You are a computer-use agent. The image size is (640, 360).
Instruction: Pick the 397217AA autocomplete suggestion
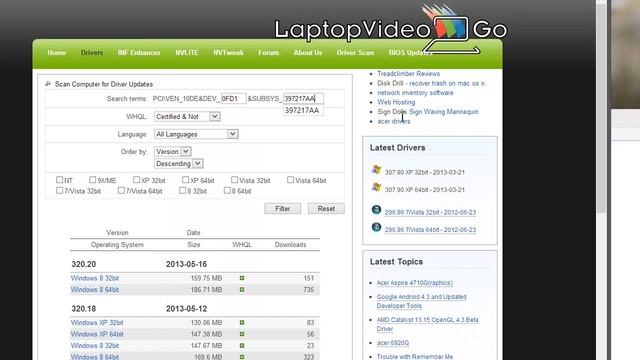[304, 111]
